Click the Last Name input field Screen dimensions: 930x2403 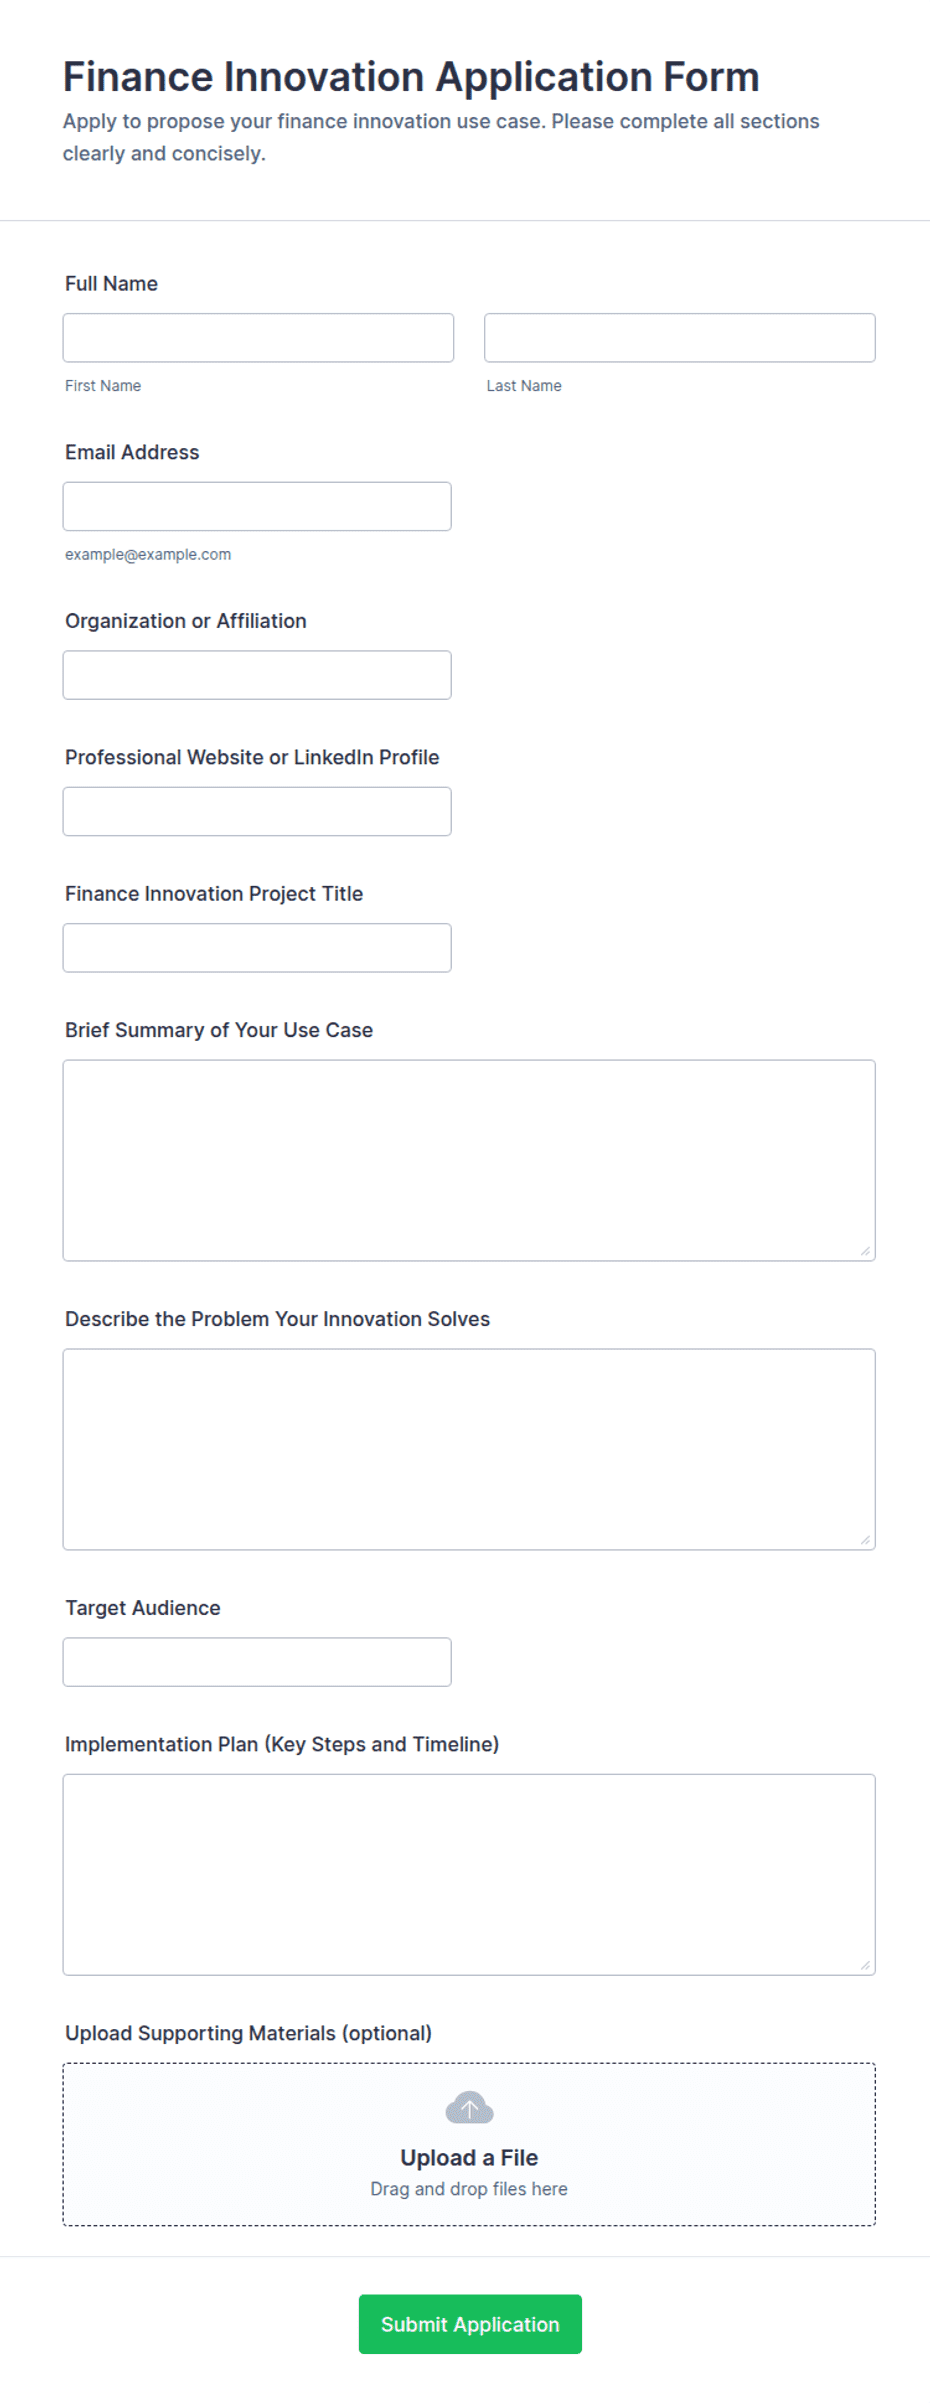pos(680,338)
